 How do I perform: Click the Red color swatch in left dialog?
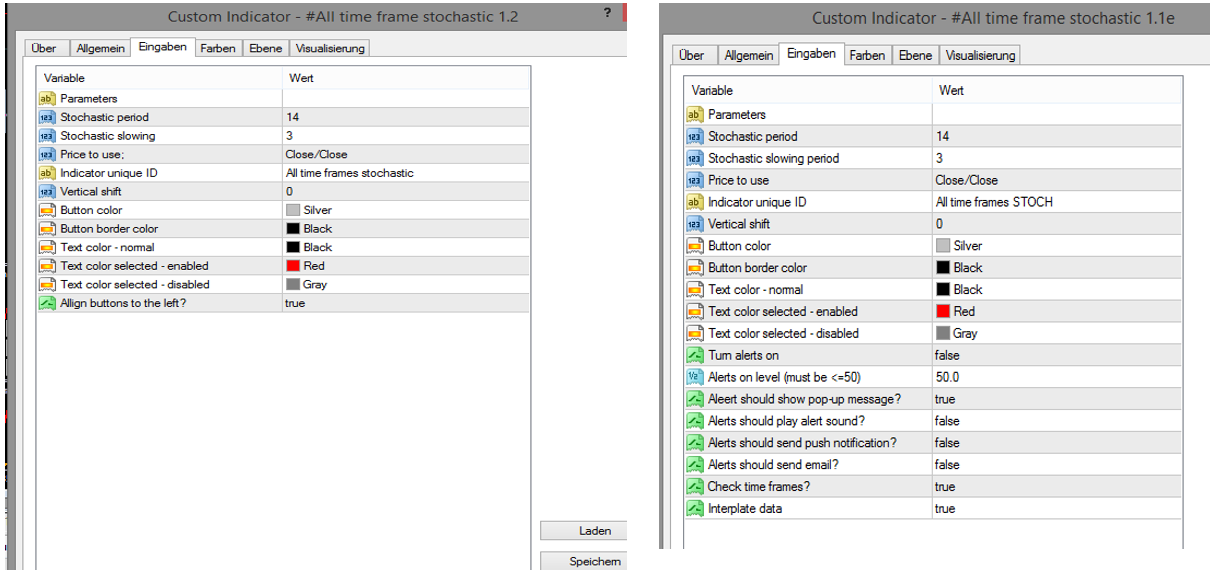click(292, 266)
